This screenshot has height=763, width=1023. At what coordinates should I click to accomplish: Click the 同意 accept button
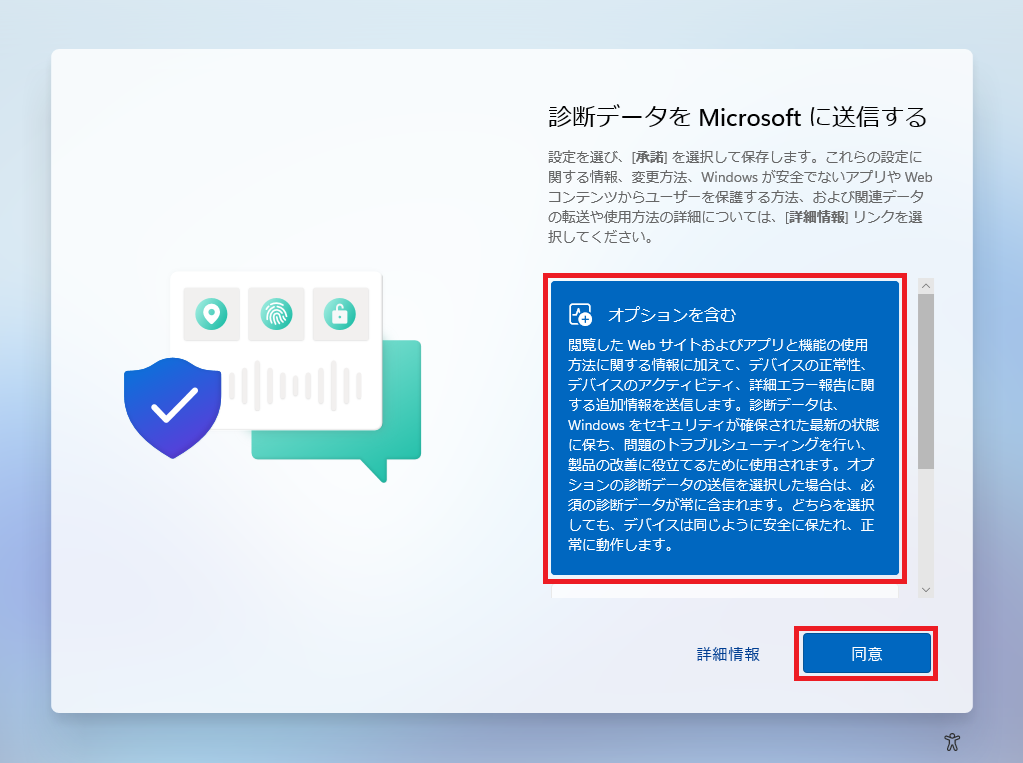866,653
